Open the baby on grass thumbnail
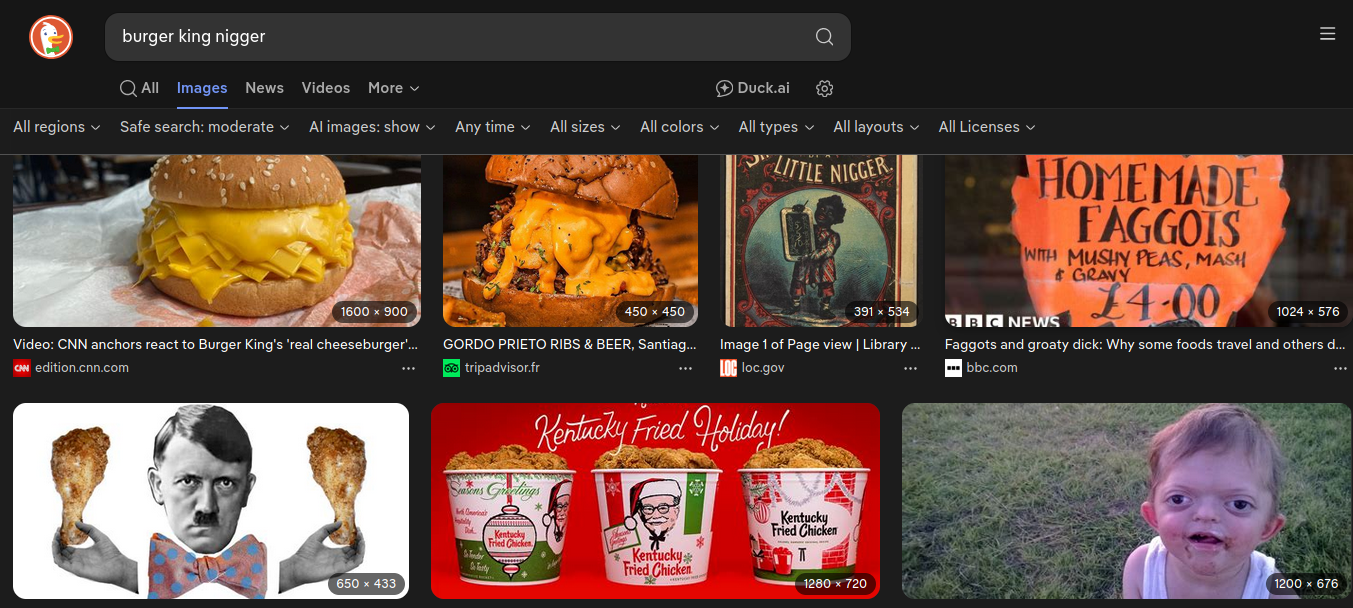The width and height of the screenshot is (1353, 608). (x=1127, y=501)
